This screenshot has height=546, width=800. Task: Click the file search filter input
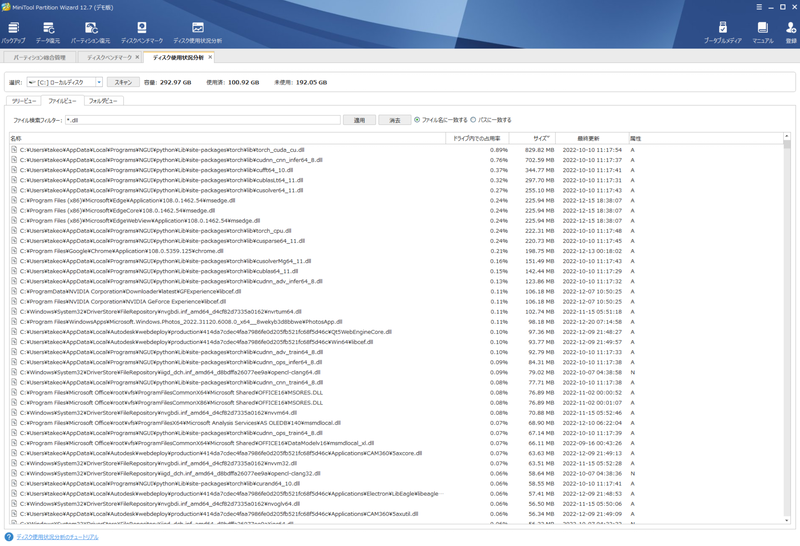pyautogui.click(x=203, y=120)
